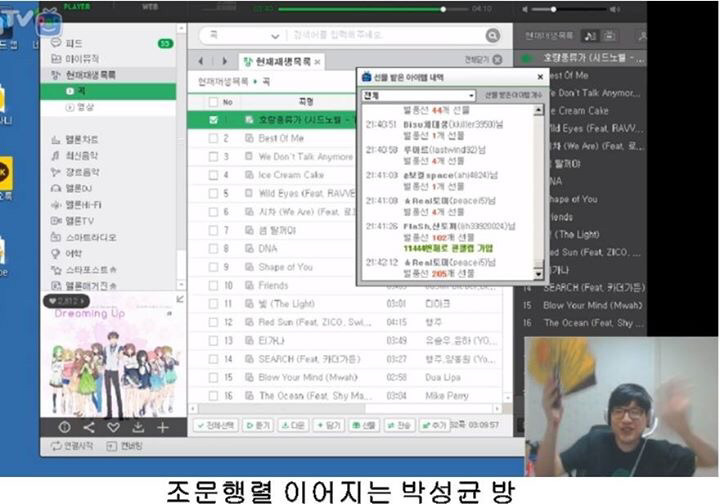The image size is (720, 504).
Task: Open 멜론DJ in the sidebar
Action: [x=71, y=188]
